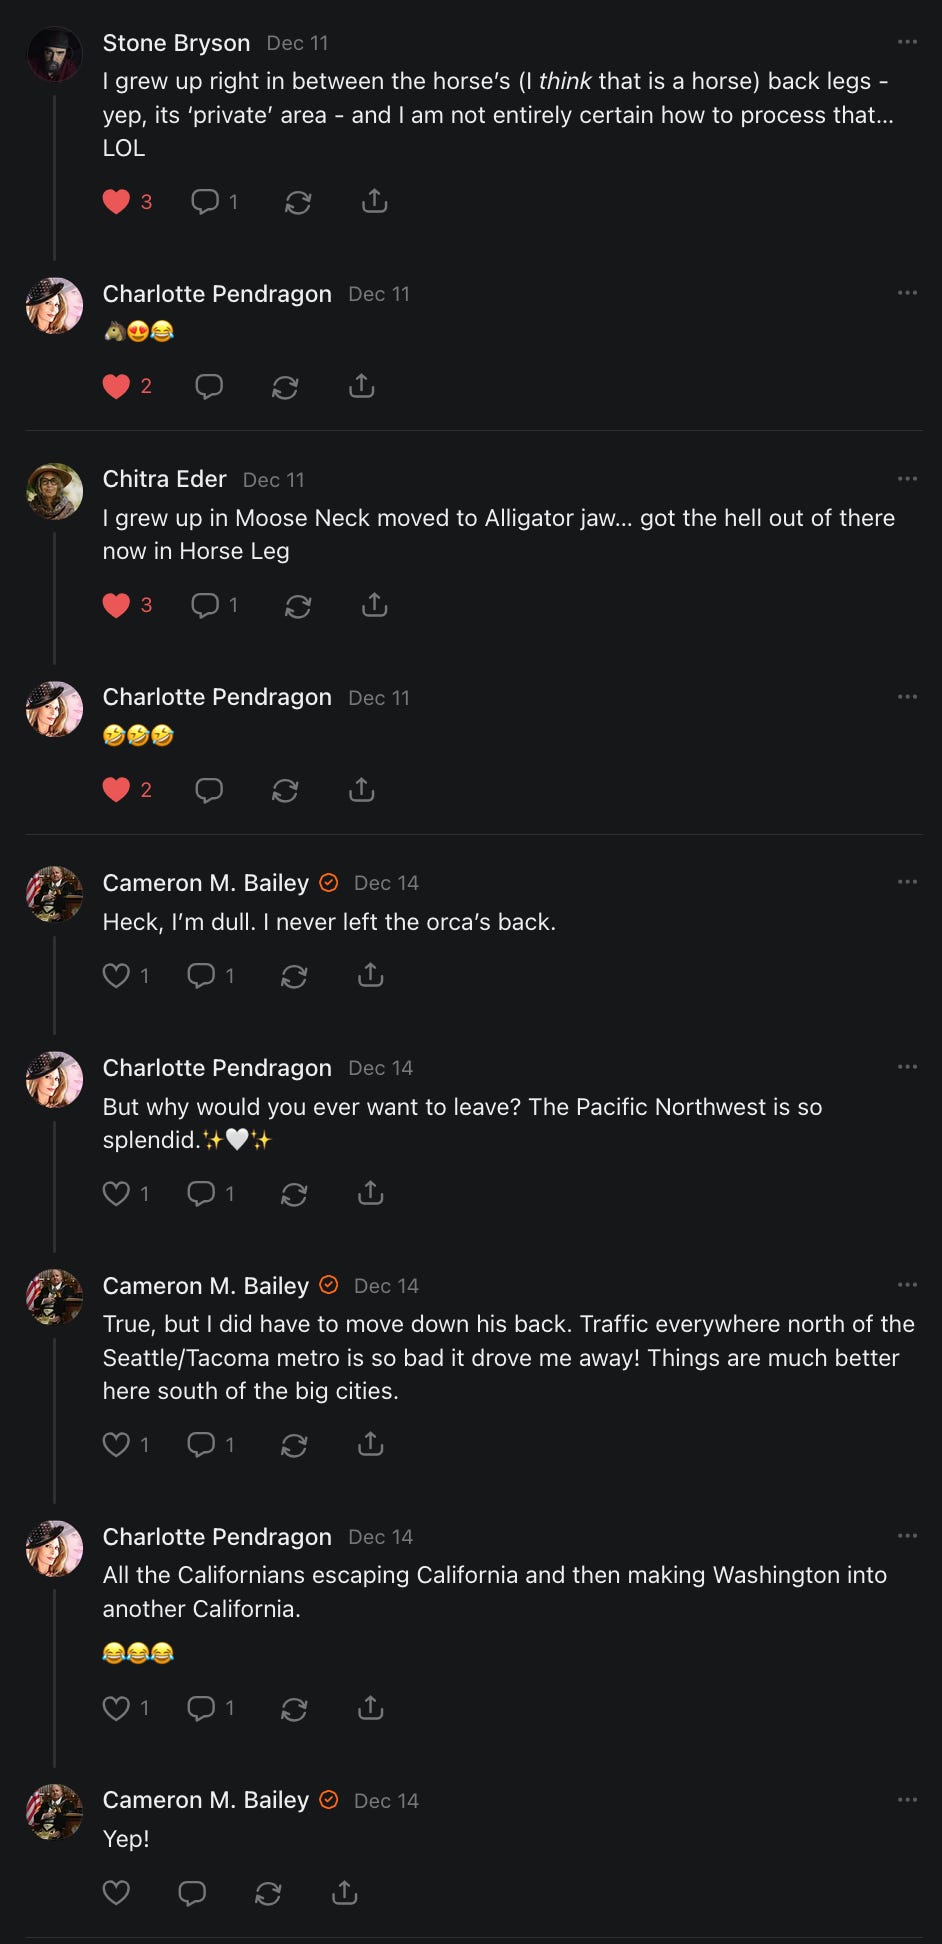Image resolution: width=942 pixels, height=1944 pixels.
Task: Open Chitra Eder's profile name link
Action: point(165,479)
